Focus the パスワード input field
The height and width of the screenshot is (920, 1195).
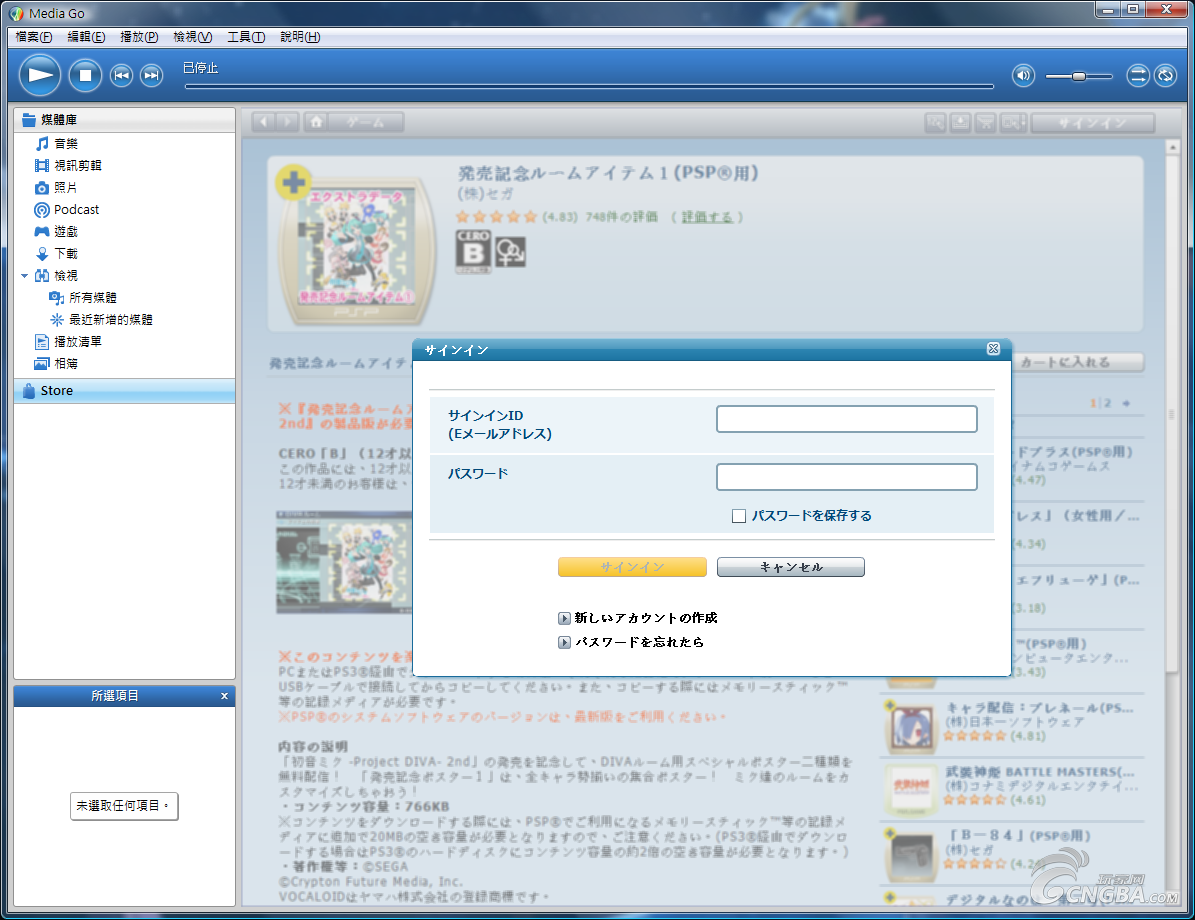coord(847,477)
